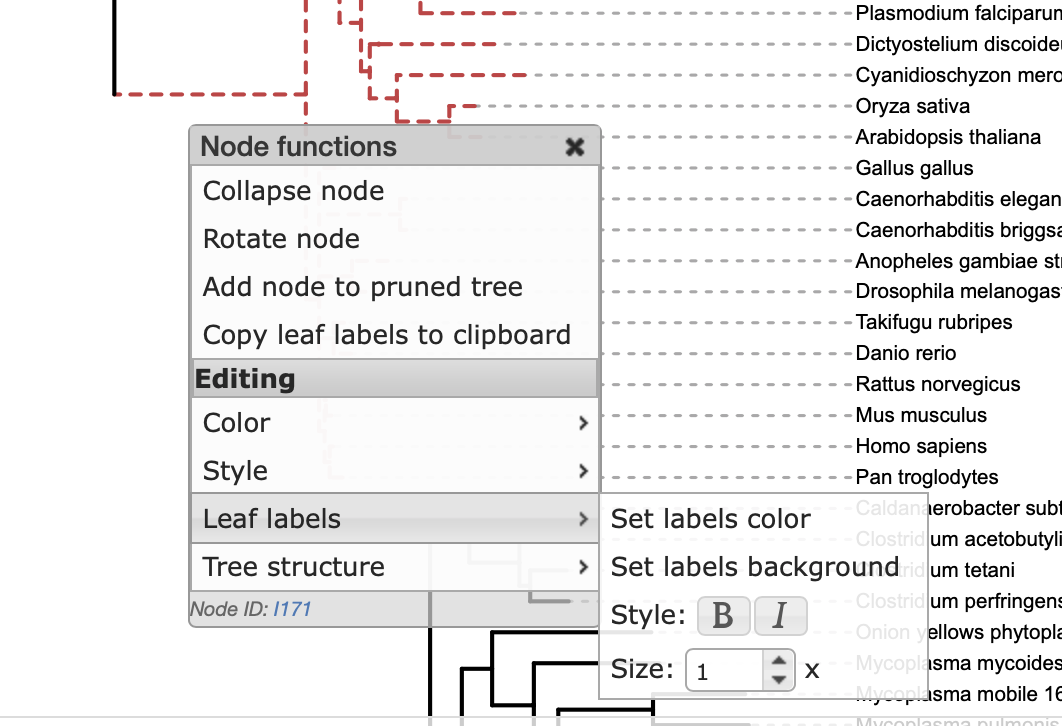Toggle italic styling for leaf labels
This screenshot has height=726, width=1062.
tap(780, 615)
